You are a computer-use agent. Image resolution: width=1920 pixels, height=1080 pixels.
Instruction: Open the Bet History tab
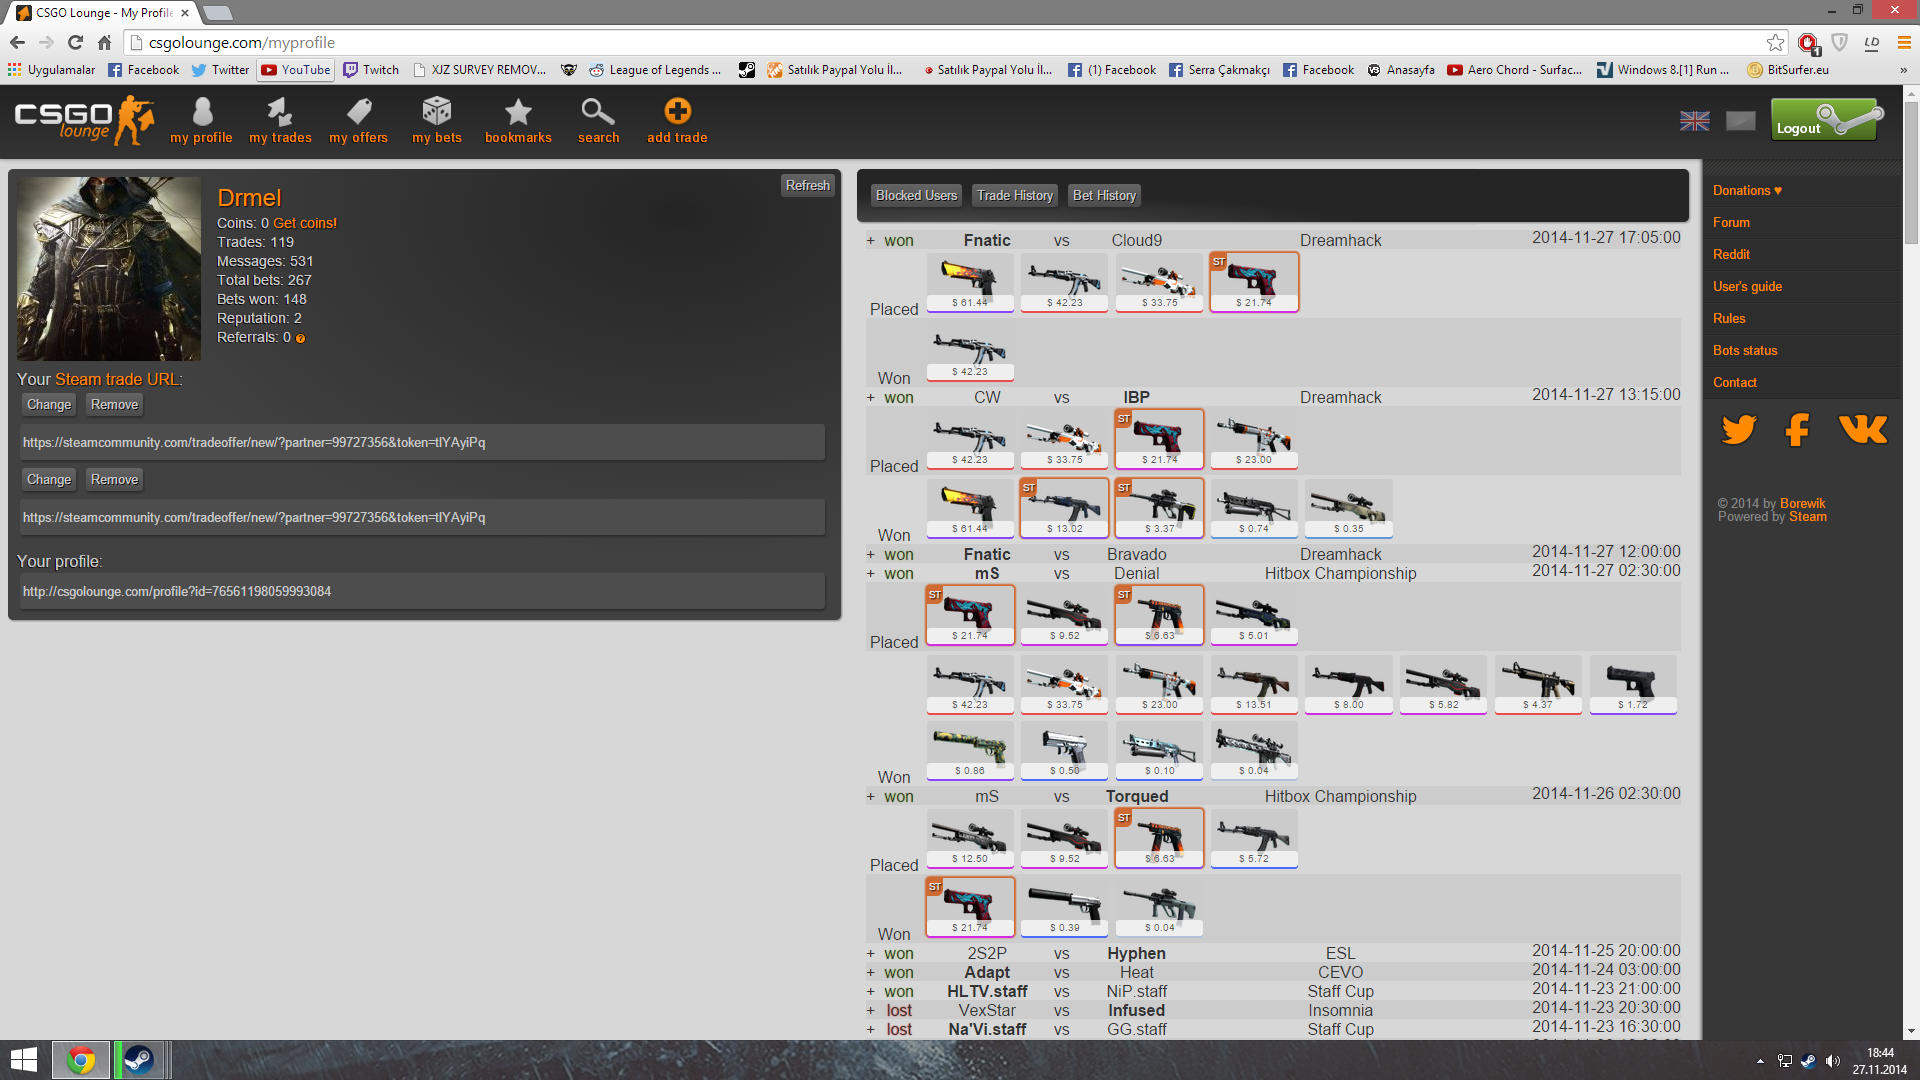click(x=1104, y=196)
